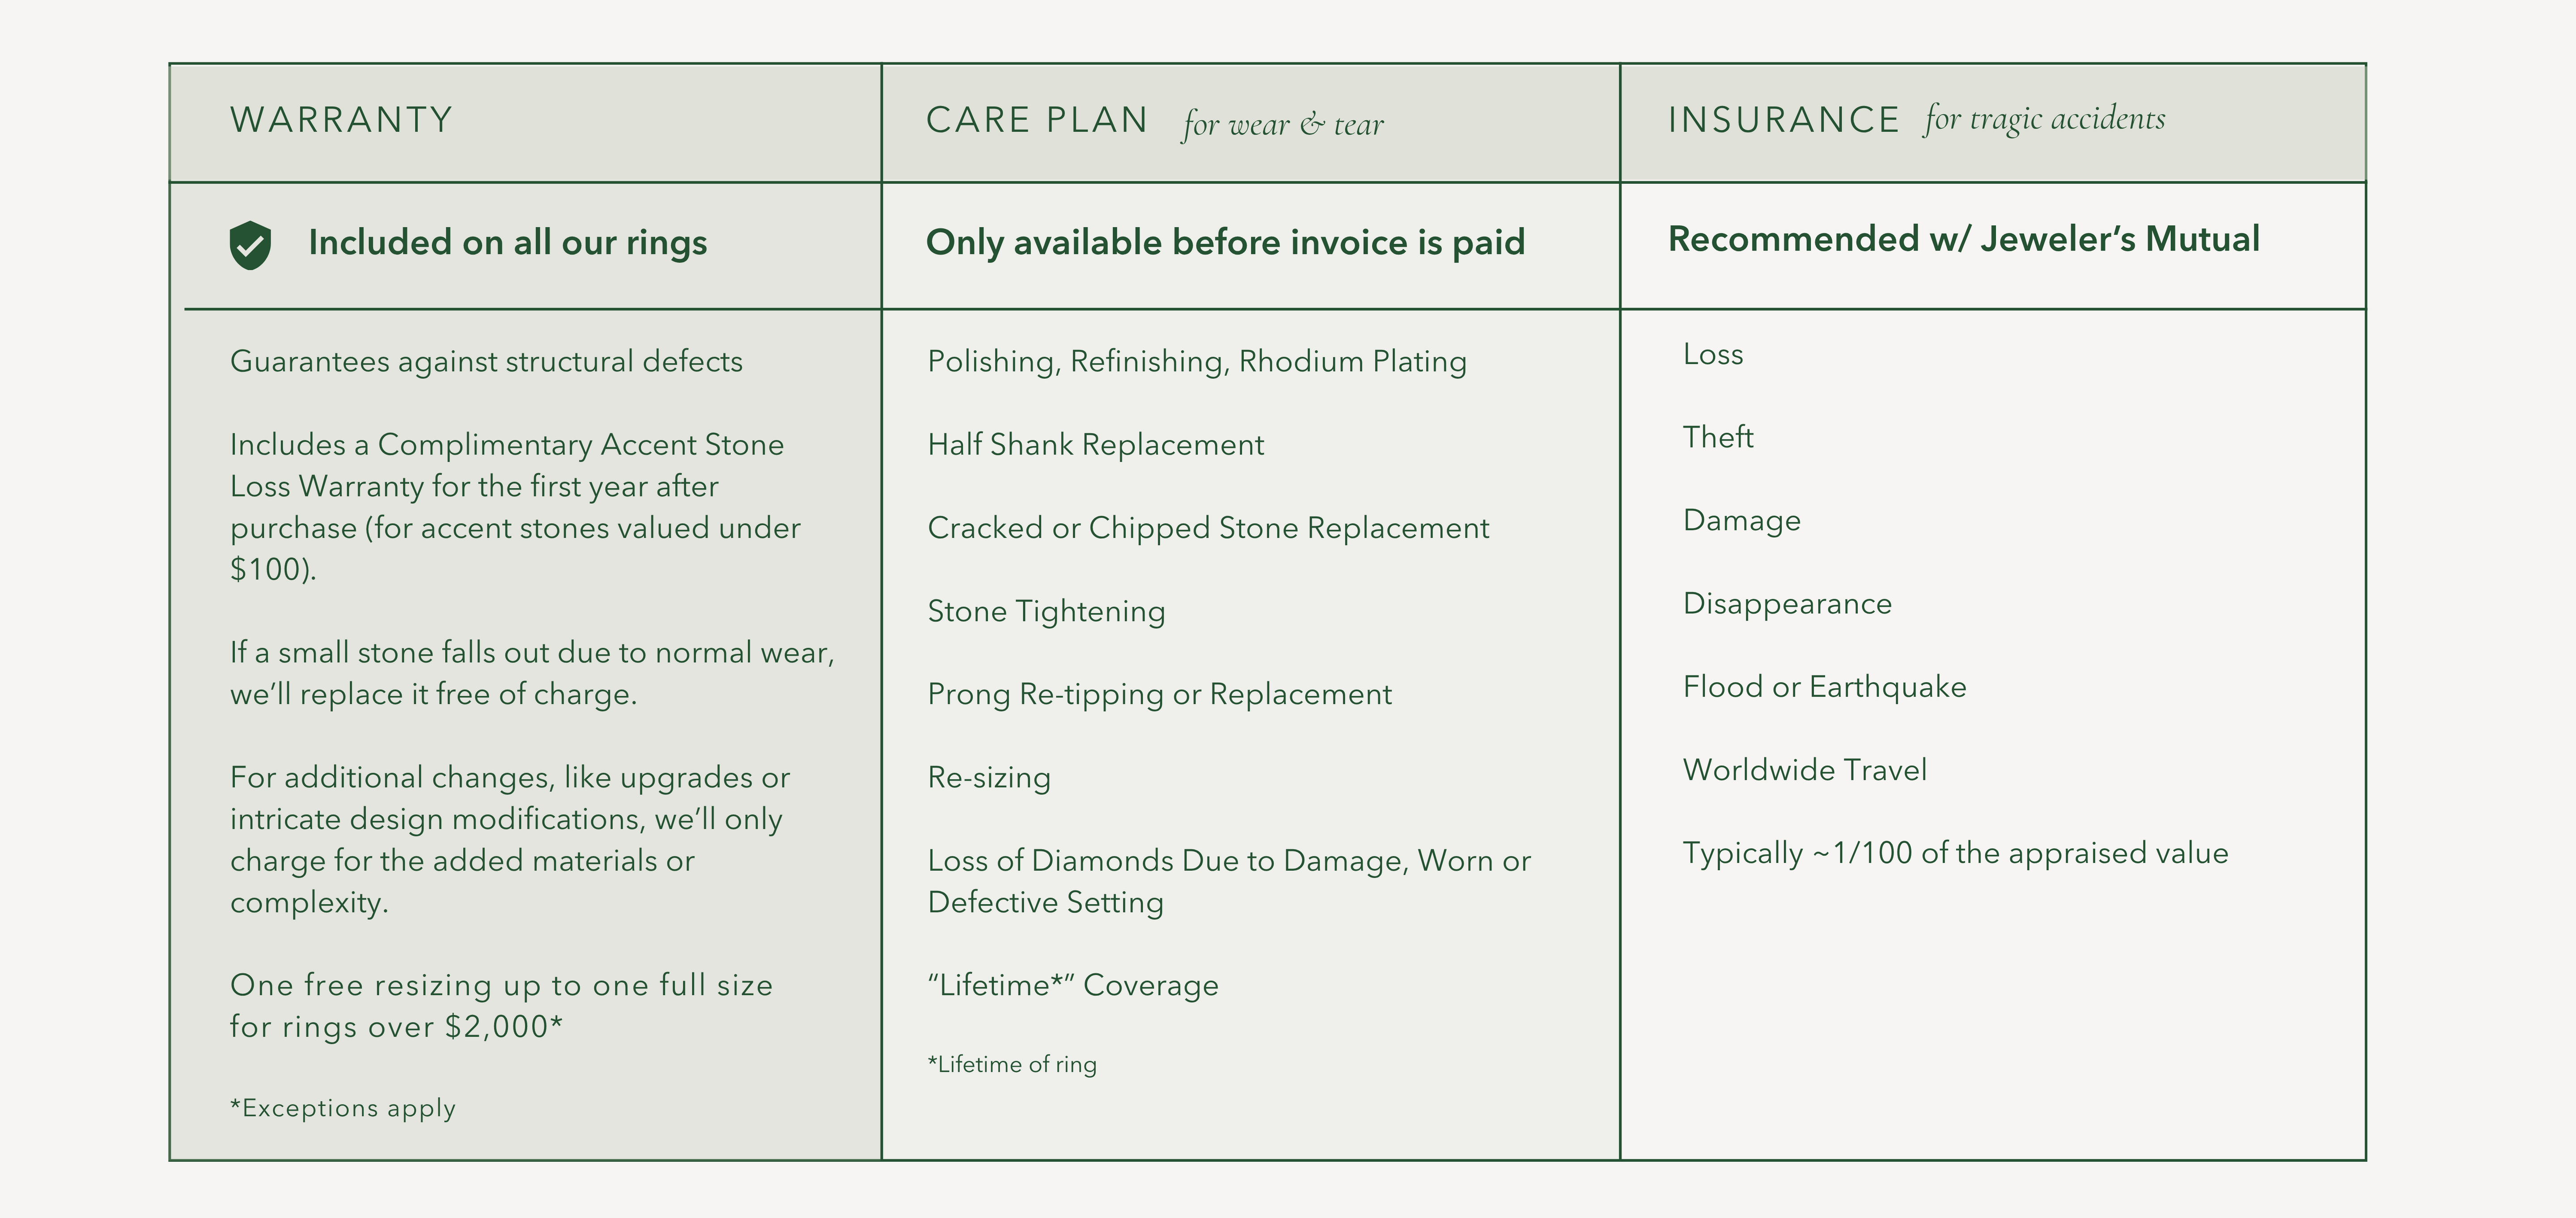This screenshot has height=1218, width=2576.
Task: Click 'Worldwide Travel' insurance item
Action: tap(1804, 770)
